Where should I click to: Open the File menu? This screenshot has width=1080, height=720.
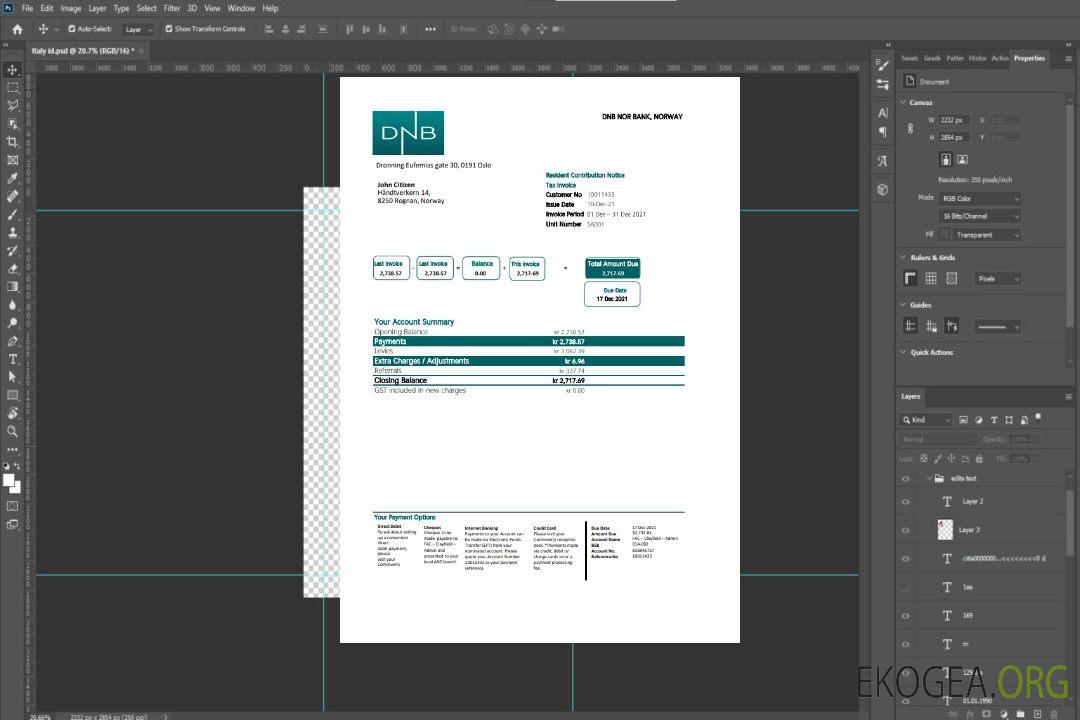click(27, 8)
